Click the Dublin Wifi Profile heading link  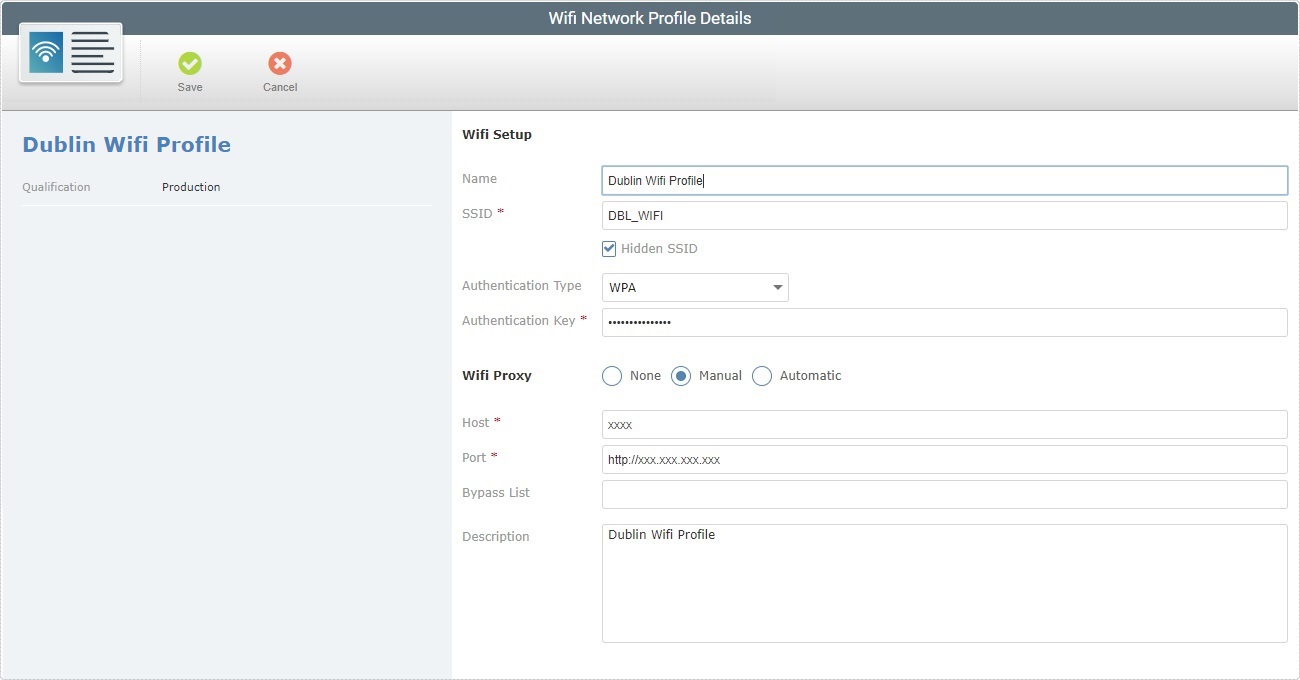coord(126,144)
